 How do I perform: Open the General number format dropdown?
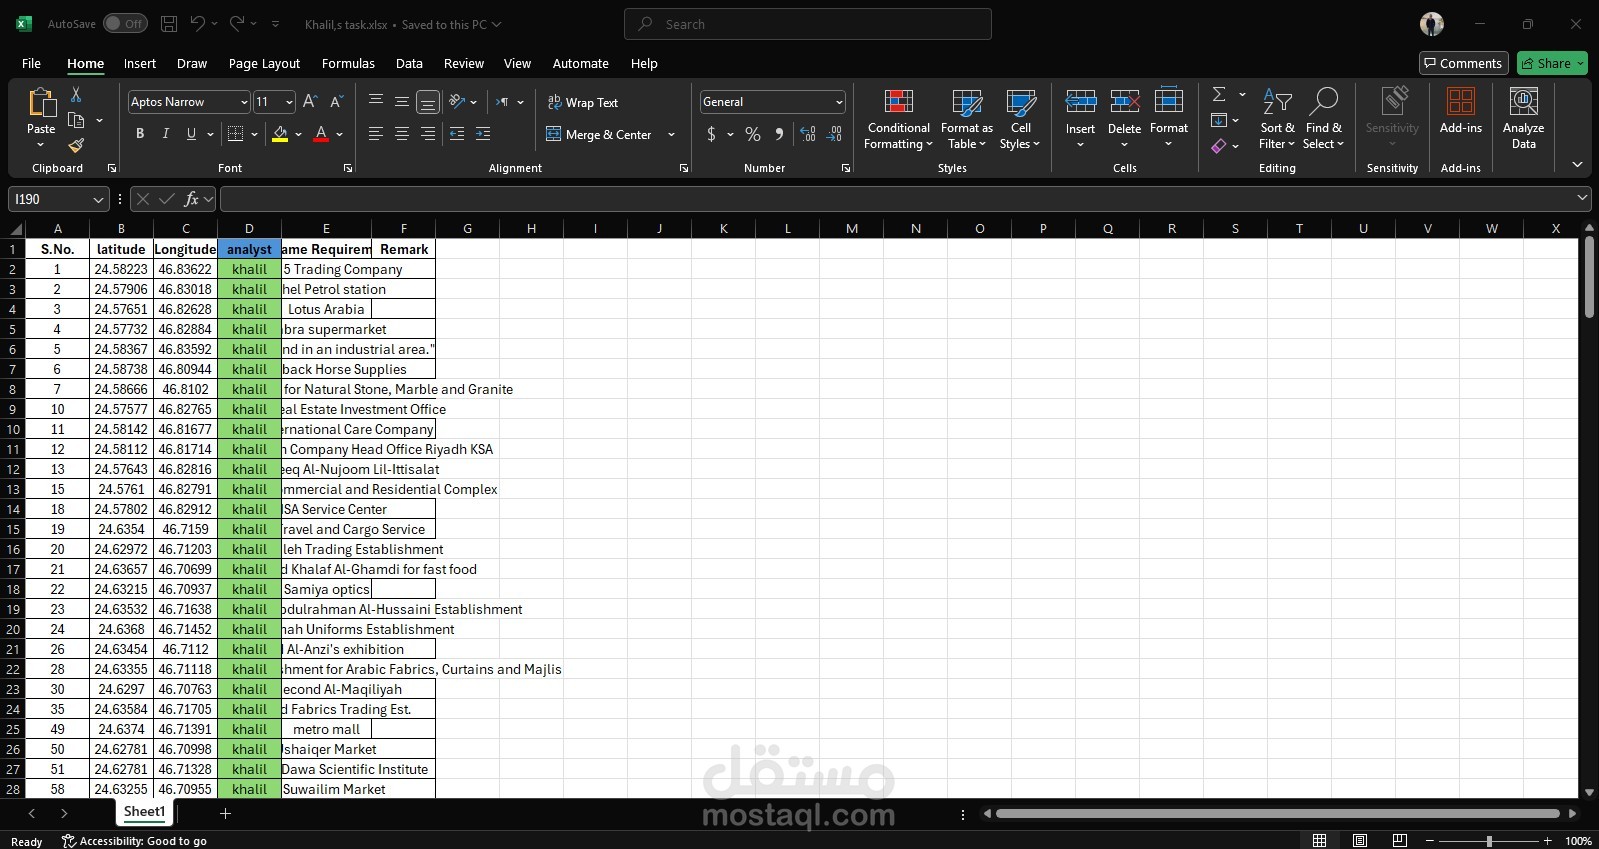(838, 102)
